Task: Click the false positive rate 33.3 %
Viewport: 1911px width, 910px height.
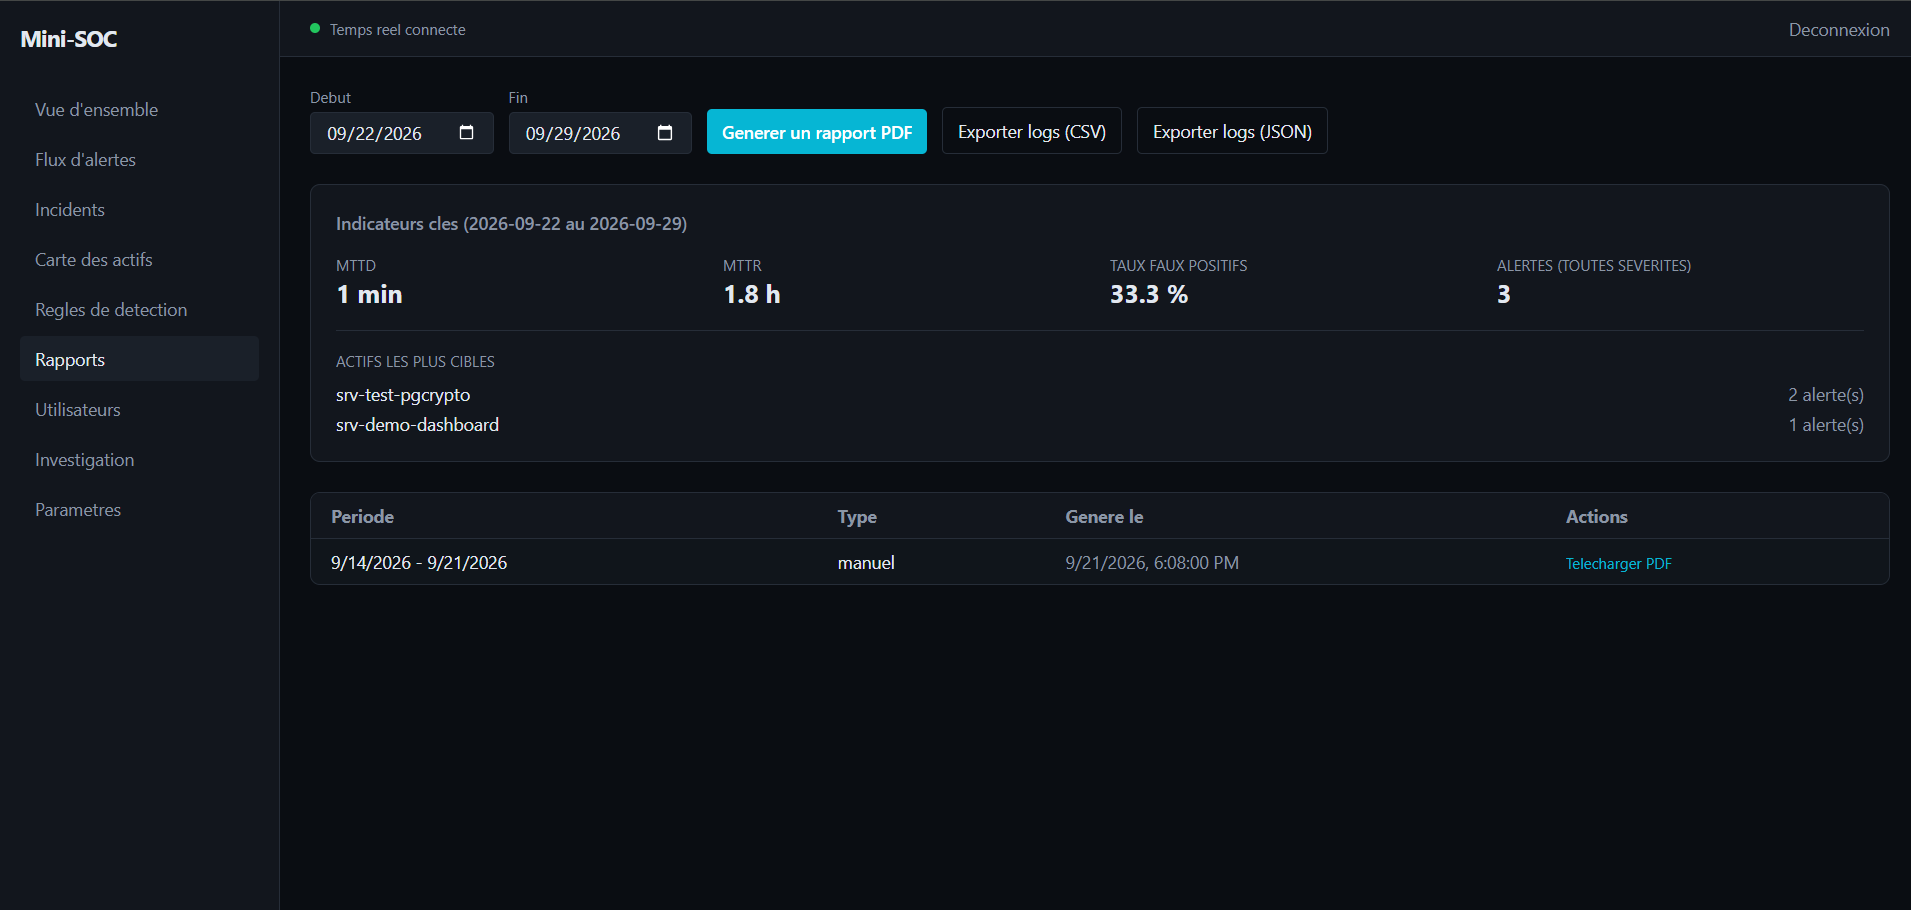Action: (1149, 294)
